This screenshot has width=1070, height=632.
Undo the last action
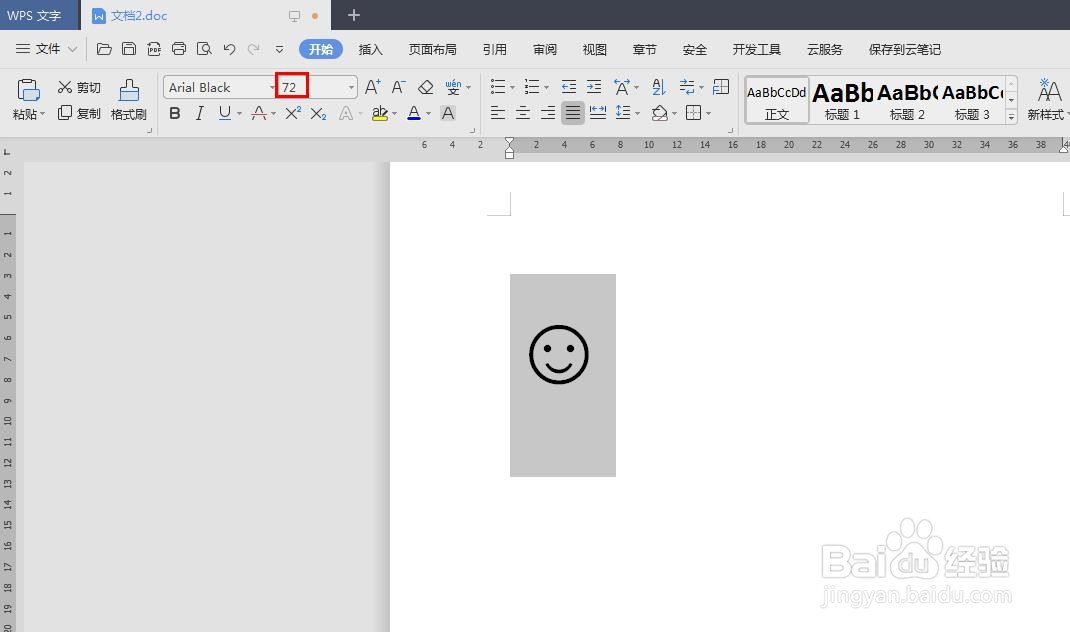(229, 49)
